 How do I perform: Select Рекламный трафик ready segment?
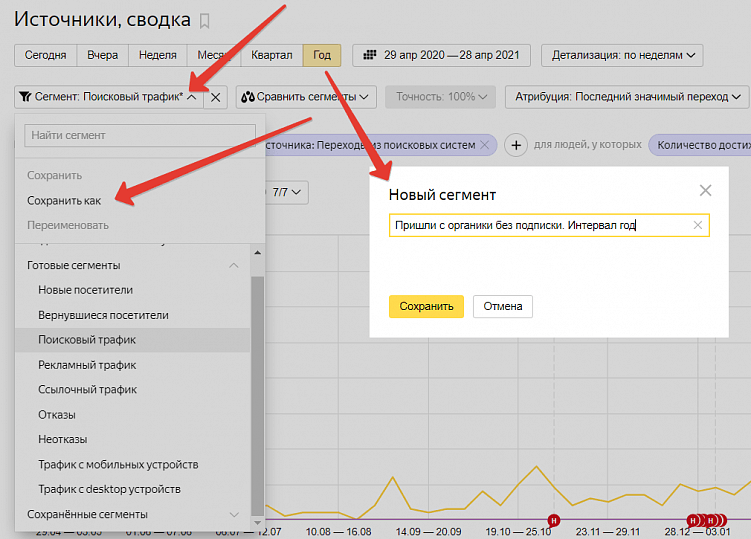[x=87, y=365]
